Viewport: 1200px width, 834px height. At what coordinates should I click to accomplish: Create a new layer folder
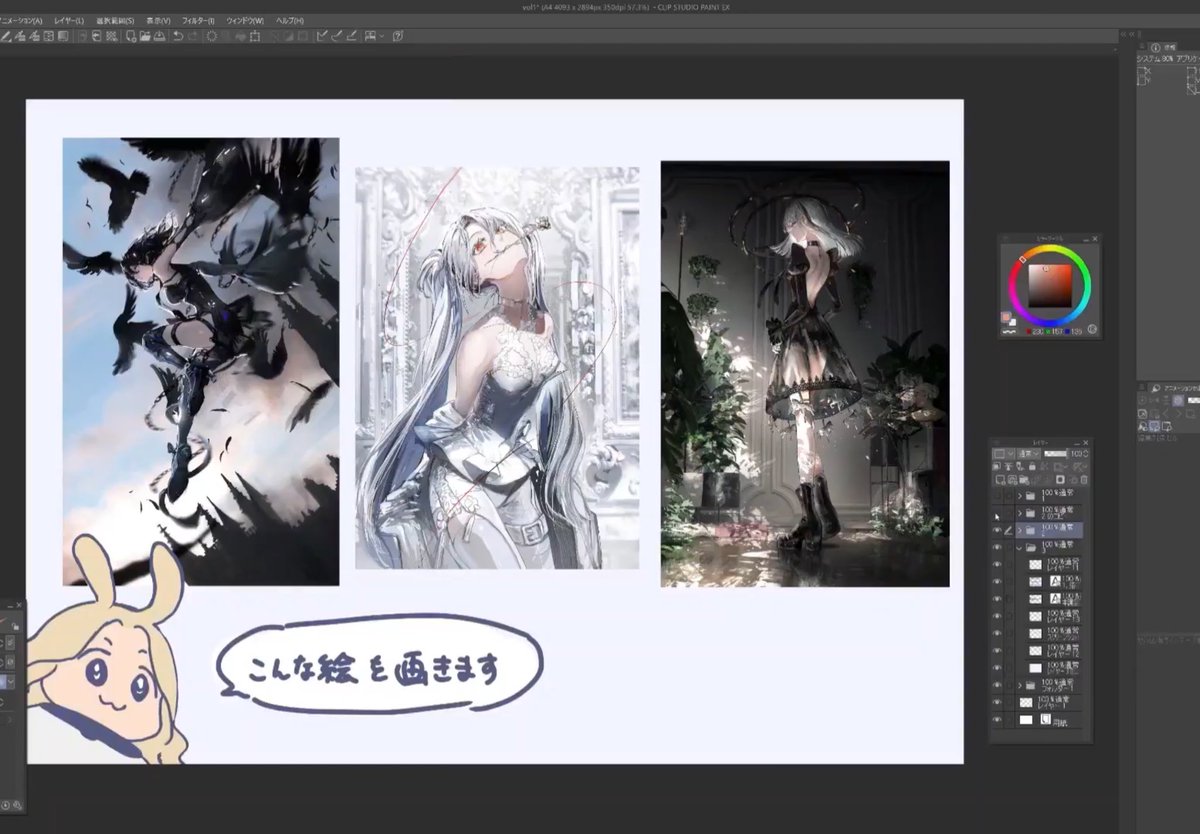coord(1025,479)
